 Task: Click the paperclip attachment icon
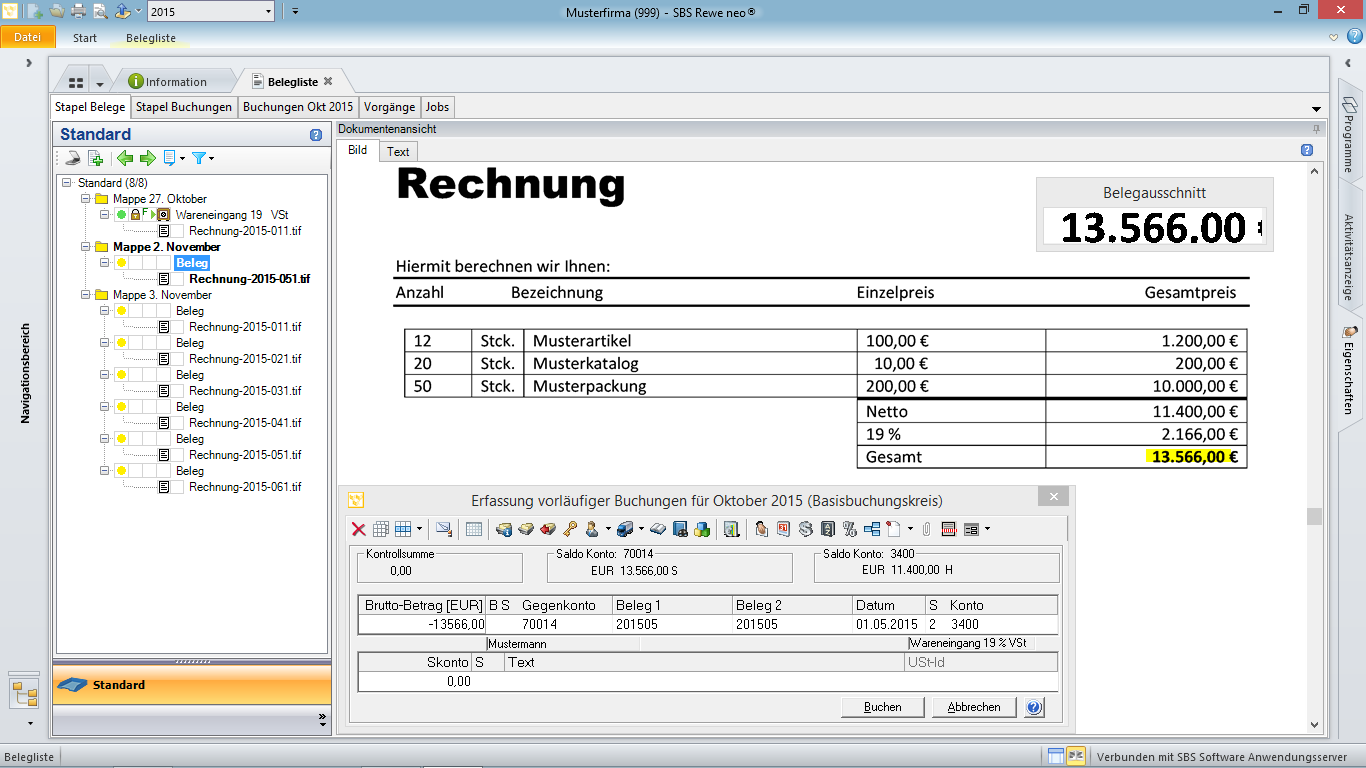pyautogui.click(x=927, y=529)
